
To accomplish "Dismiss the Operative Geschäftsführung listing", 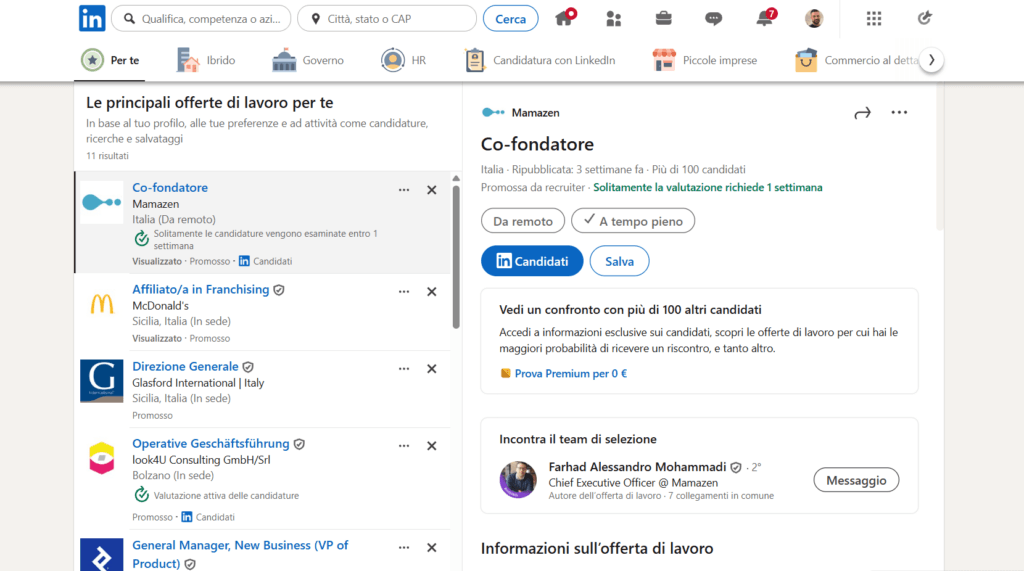I will (432, 446).
